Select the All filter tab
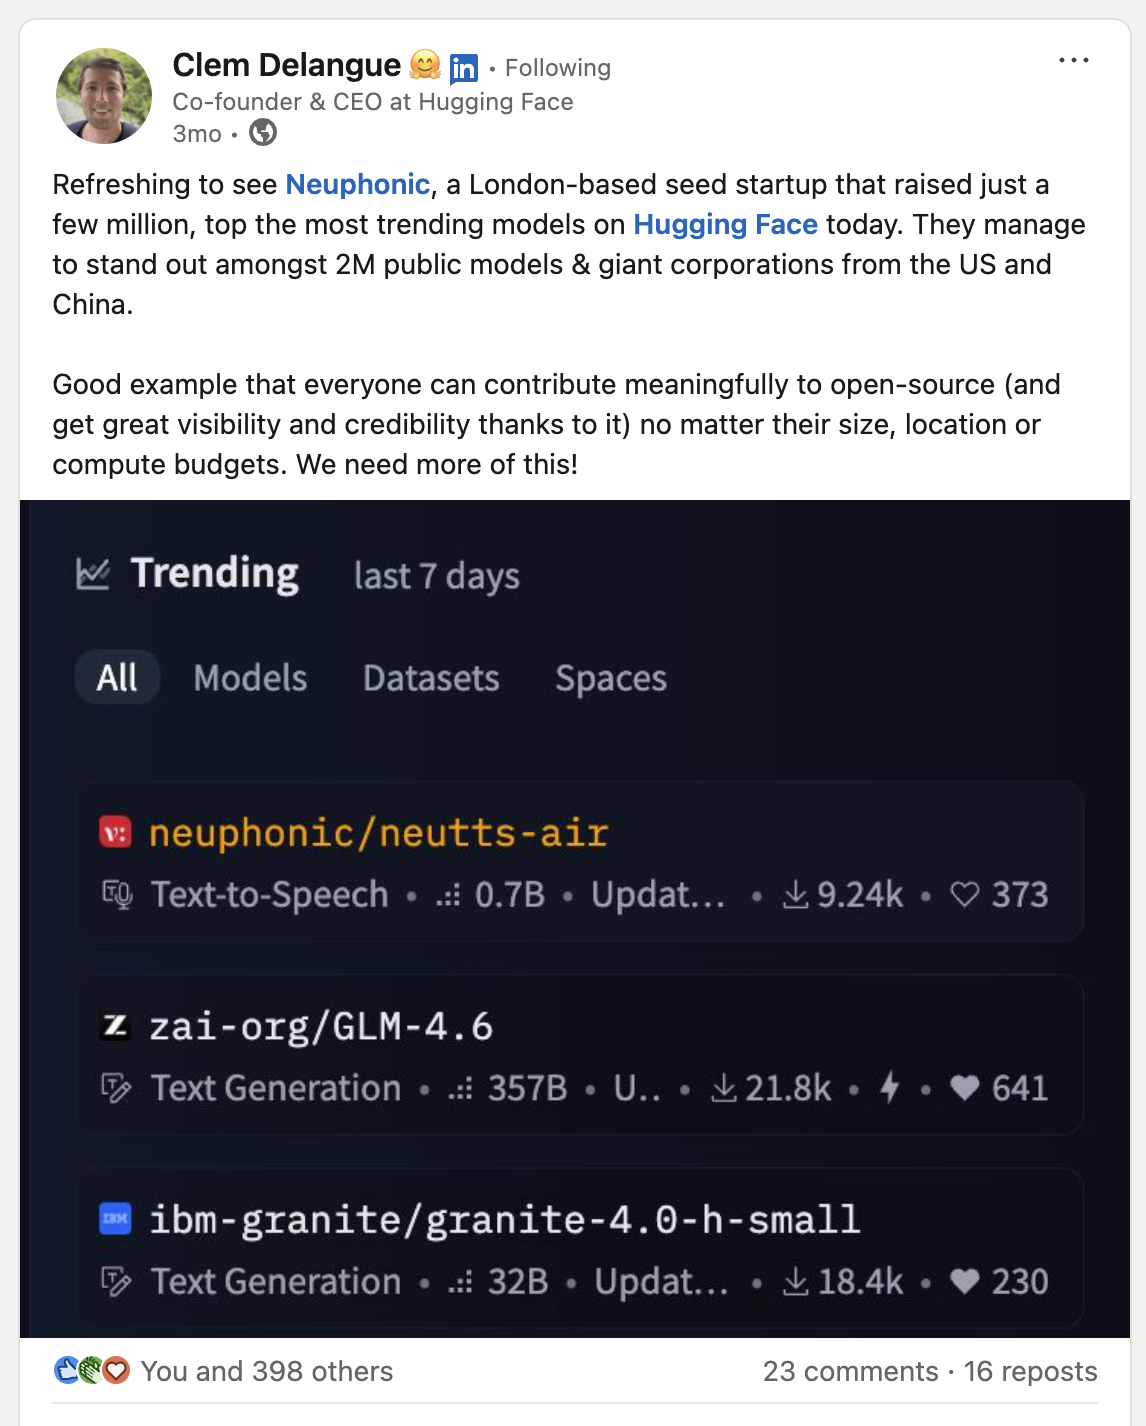Screen dimensions: 1146x1426 (117, 678)
